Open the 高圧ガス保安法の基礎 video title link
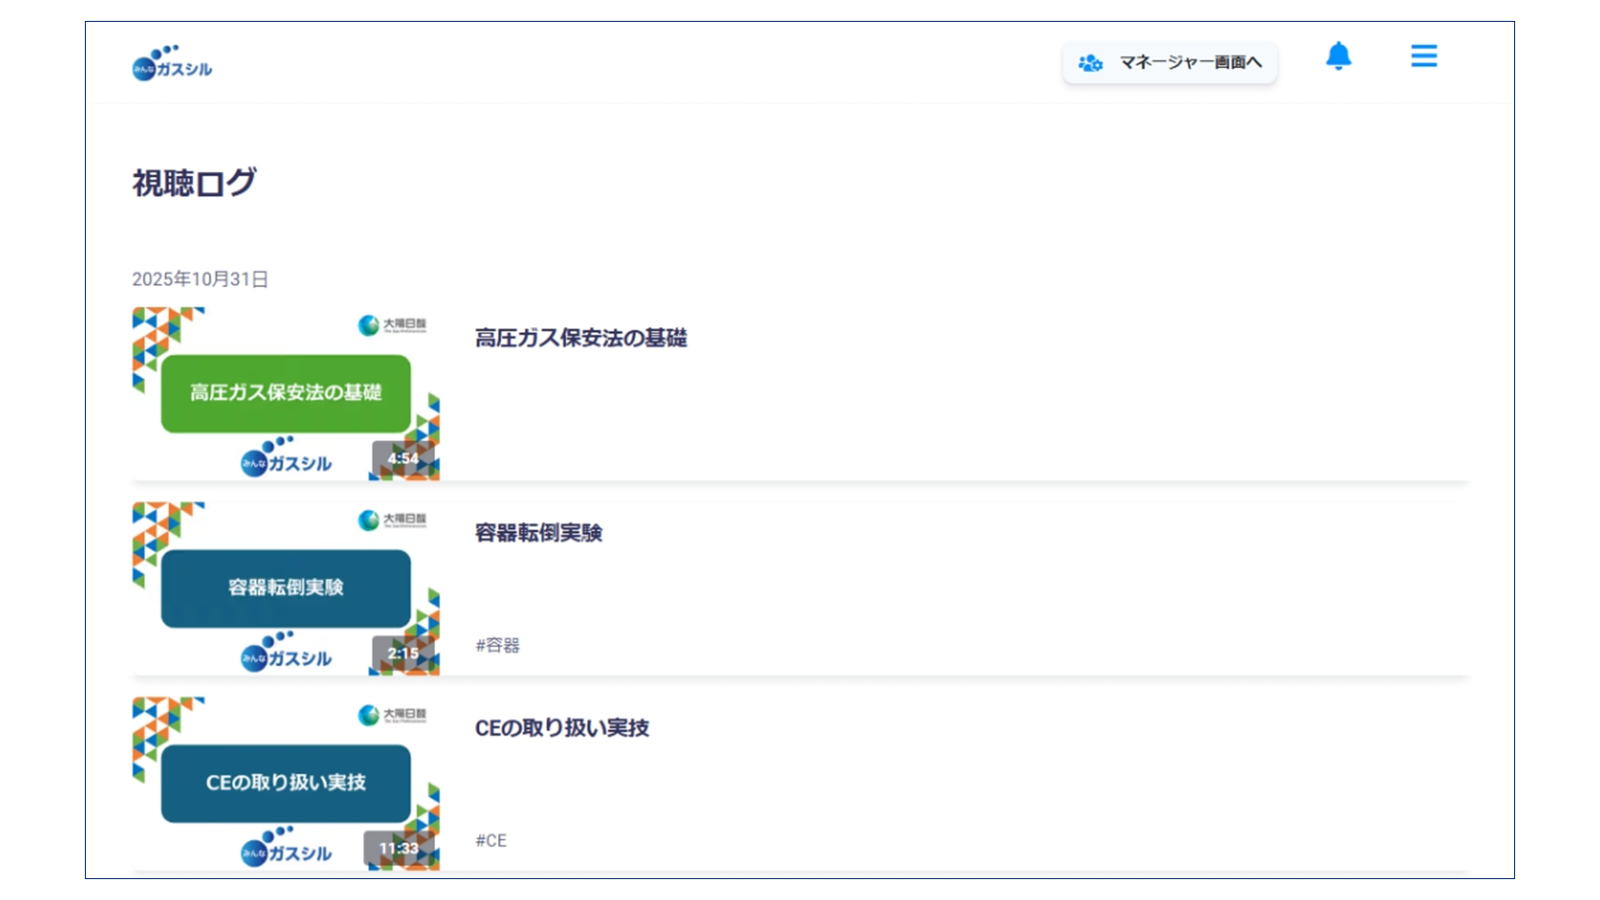This screenshot has height=900, width=1600. pos(581,338)
